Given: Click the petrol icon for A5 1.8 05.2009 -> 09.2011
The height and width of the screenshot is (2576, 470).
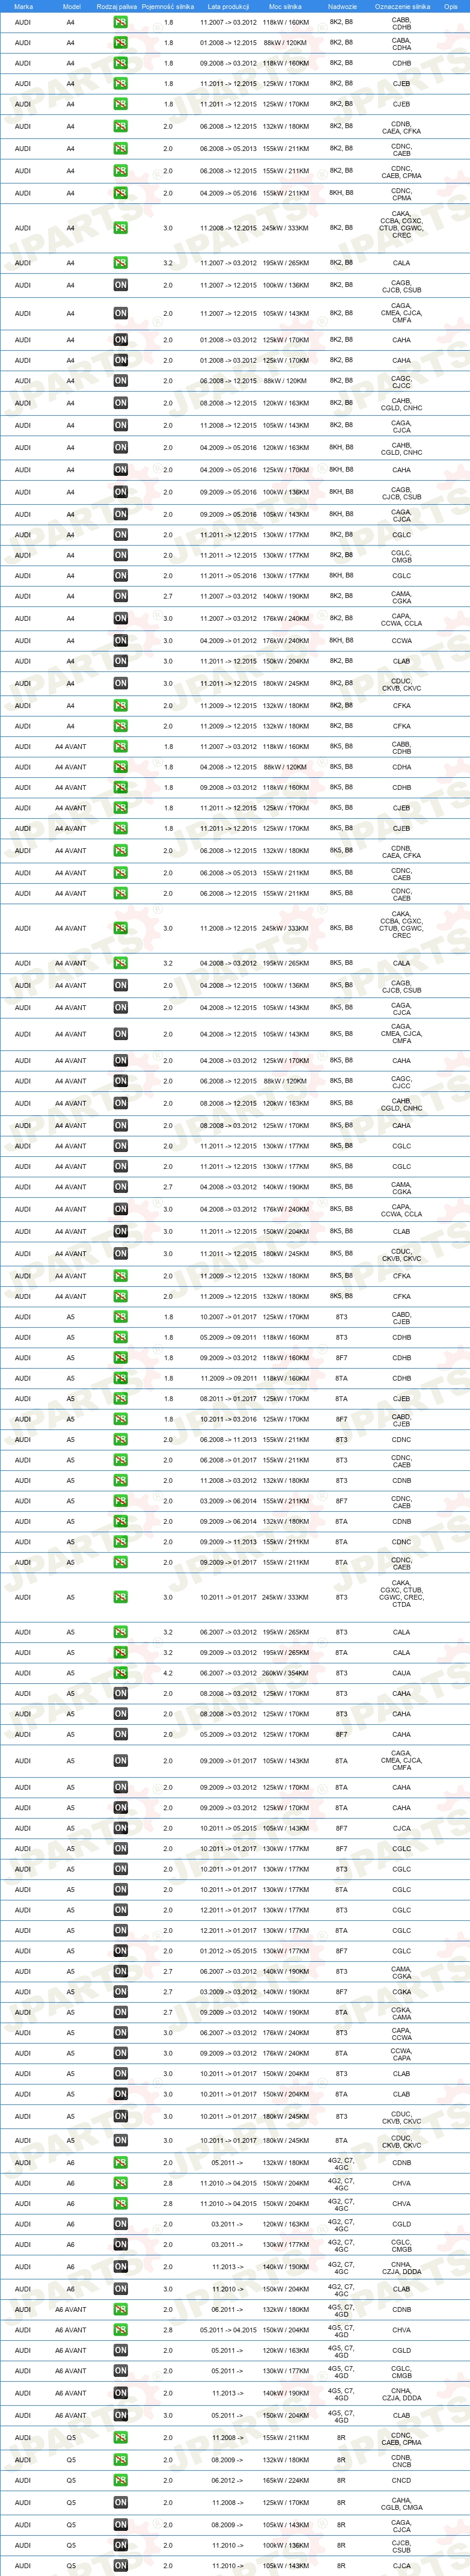Looking at the screenshot, I should 120,1337.
